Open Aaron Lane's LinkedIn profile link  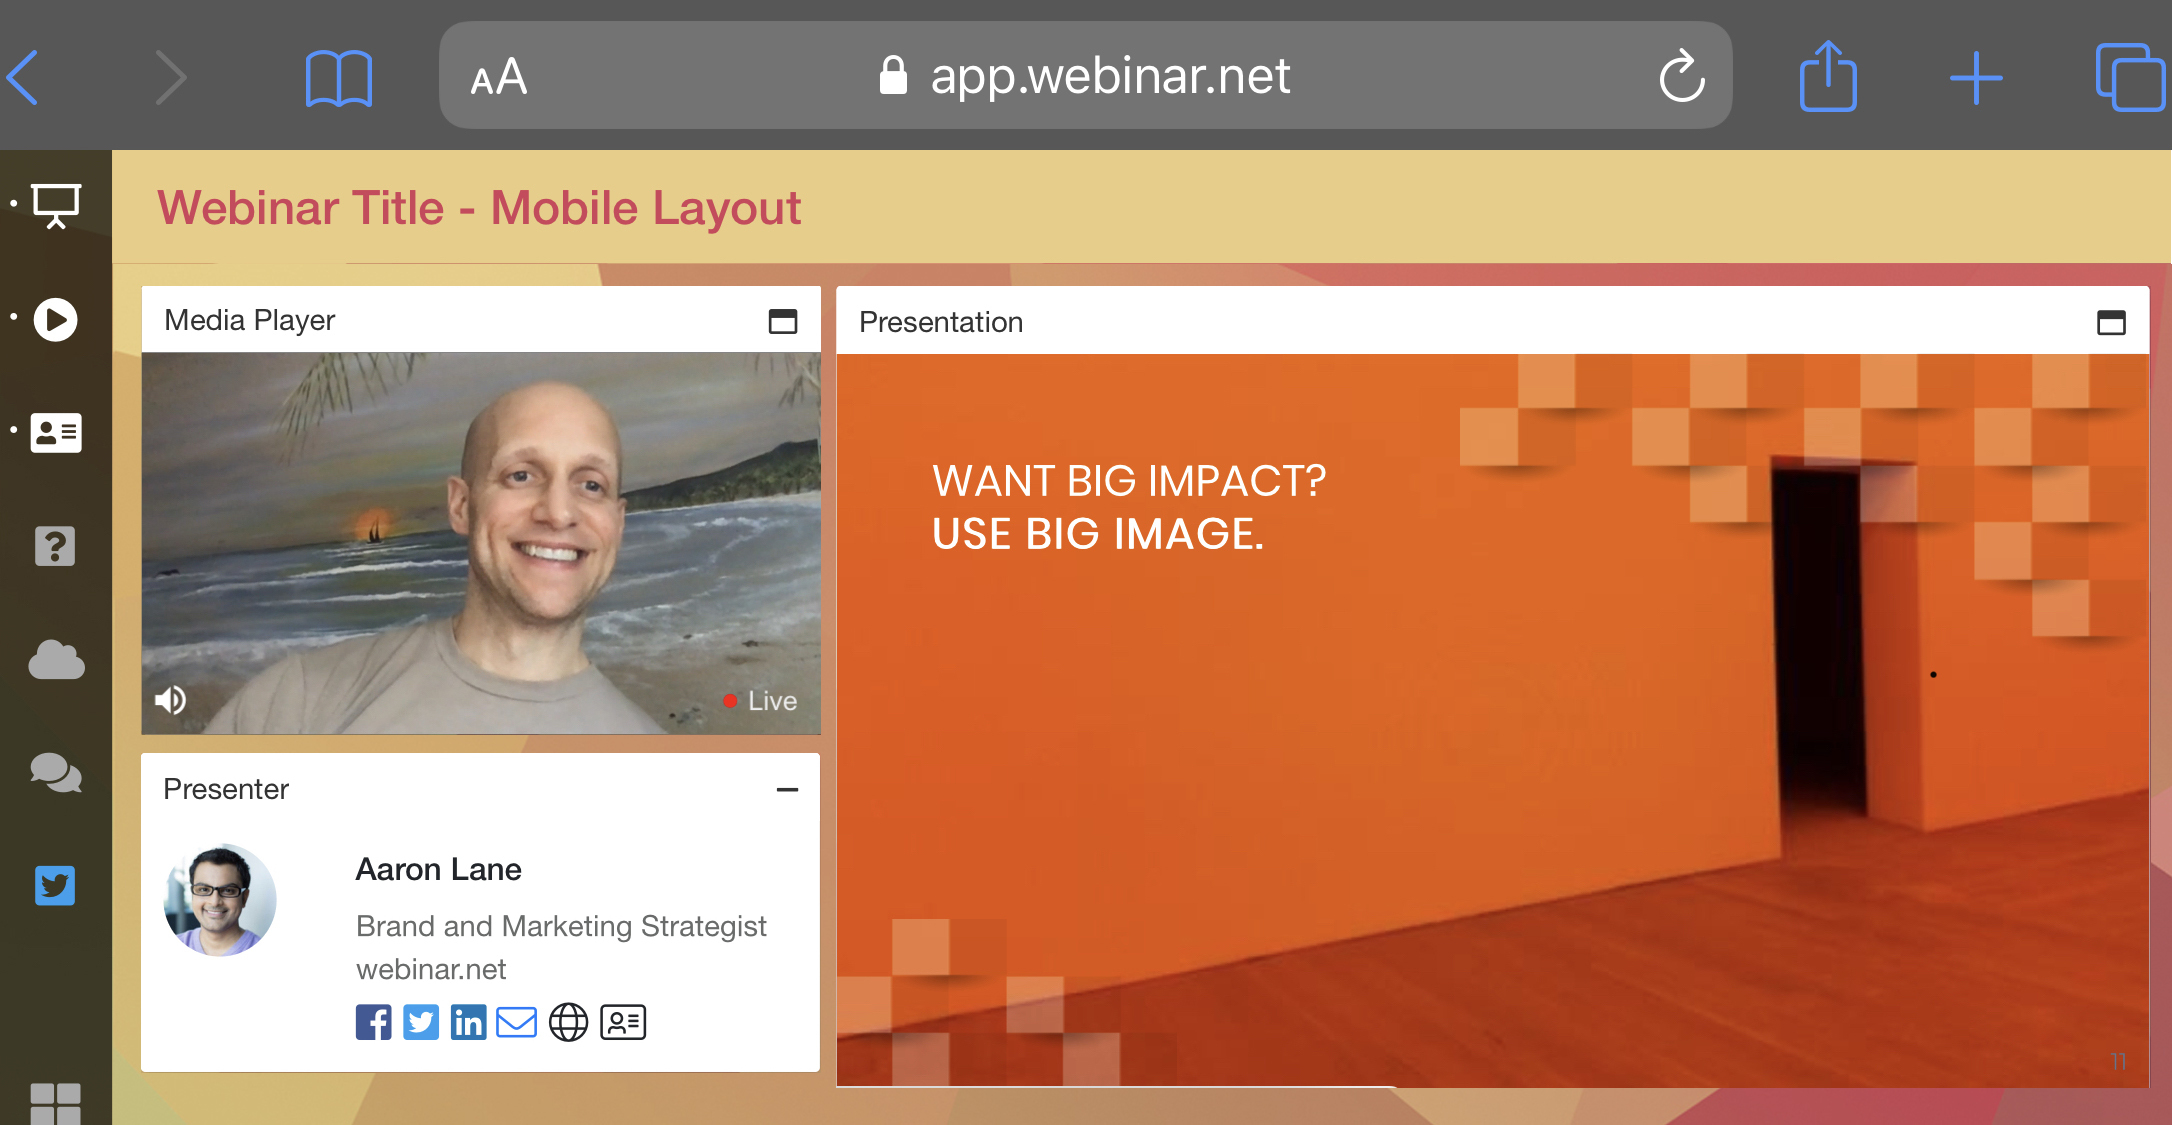click(468, 1022)
